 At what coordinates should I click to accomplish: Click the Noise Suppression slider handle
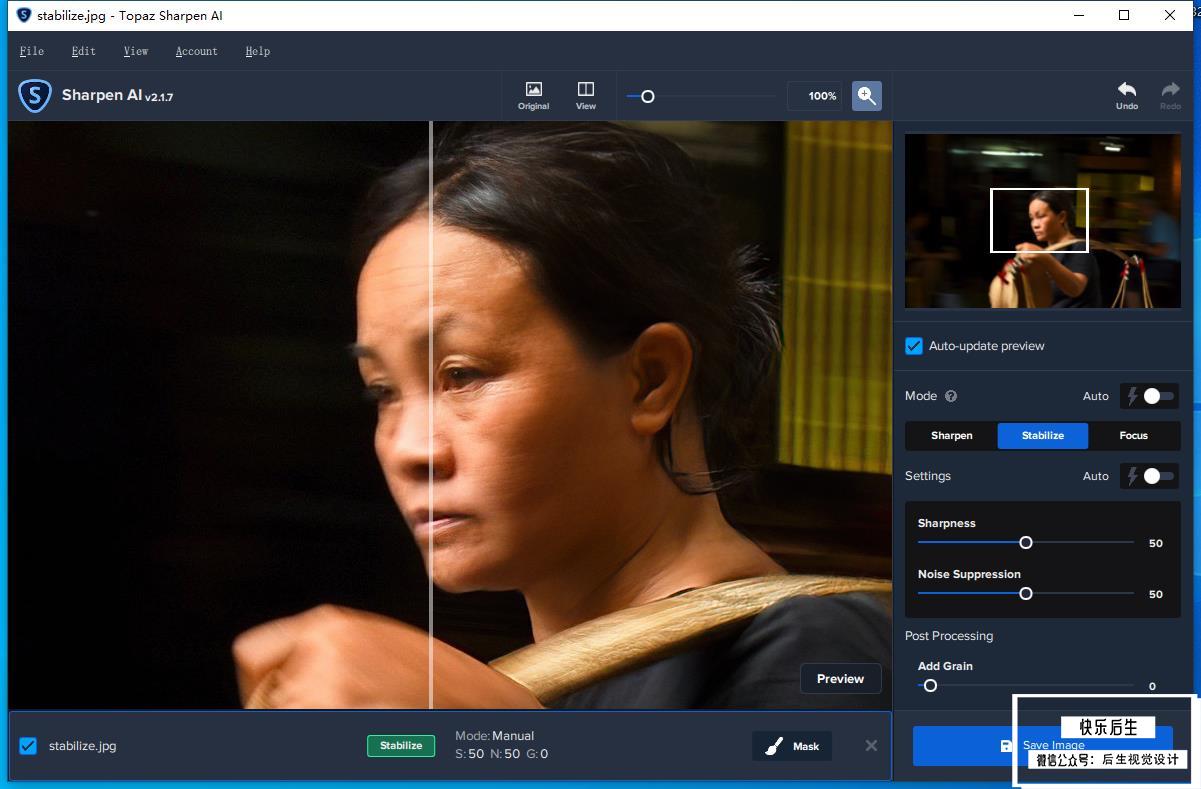1026,594
